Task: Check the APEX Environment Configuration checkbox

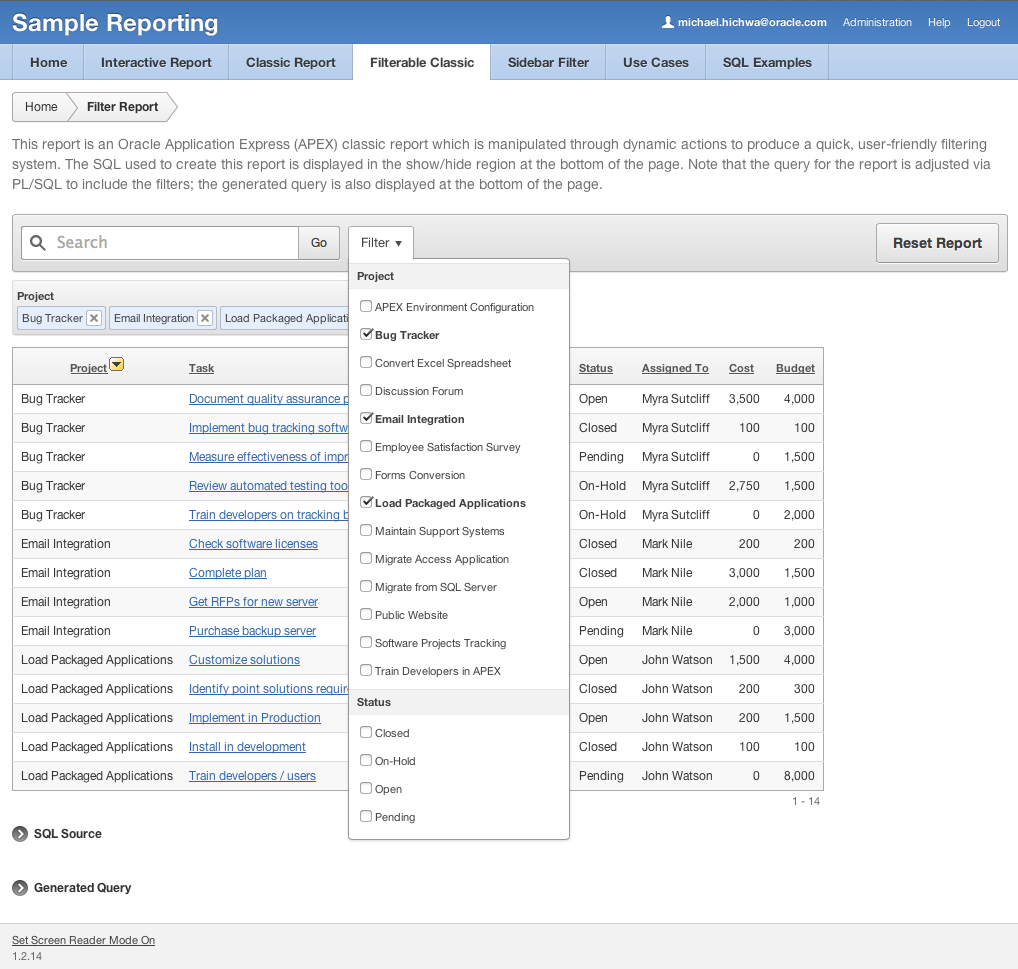Action: point(366,307)
